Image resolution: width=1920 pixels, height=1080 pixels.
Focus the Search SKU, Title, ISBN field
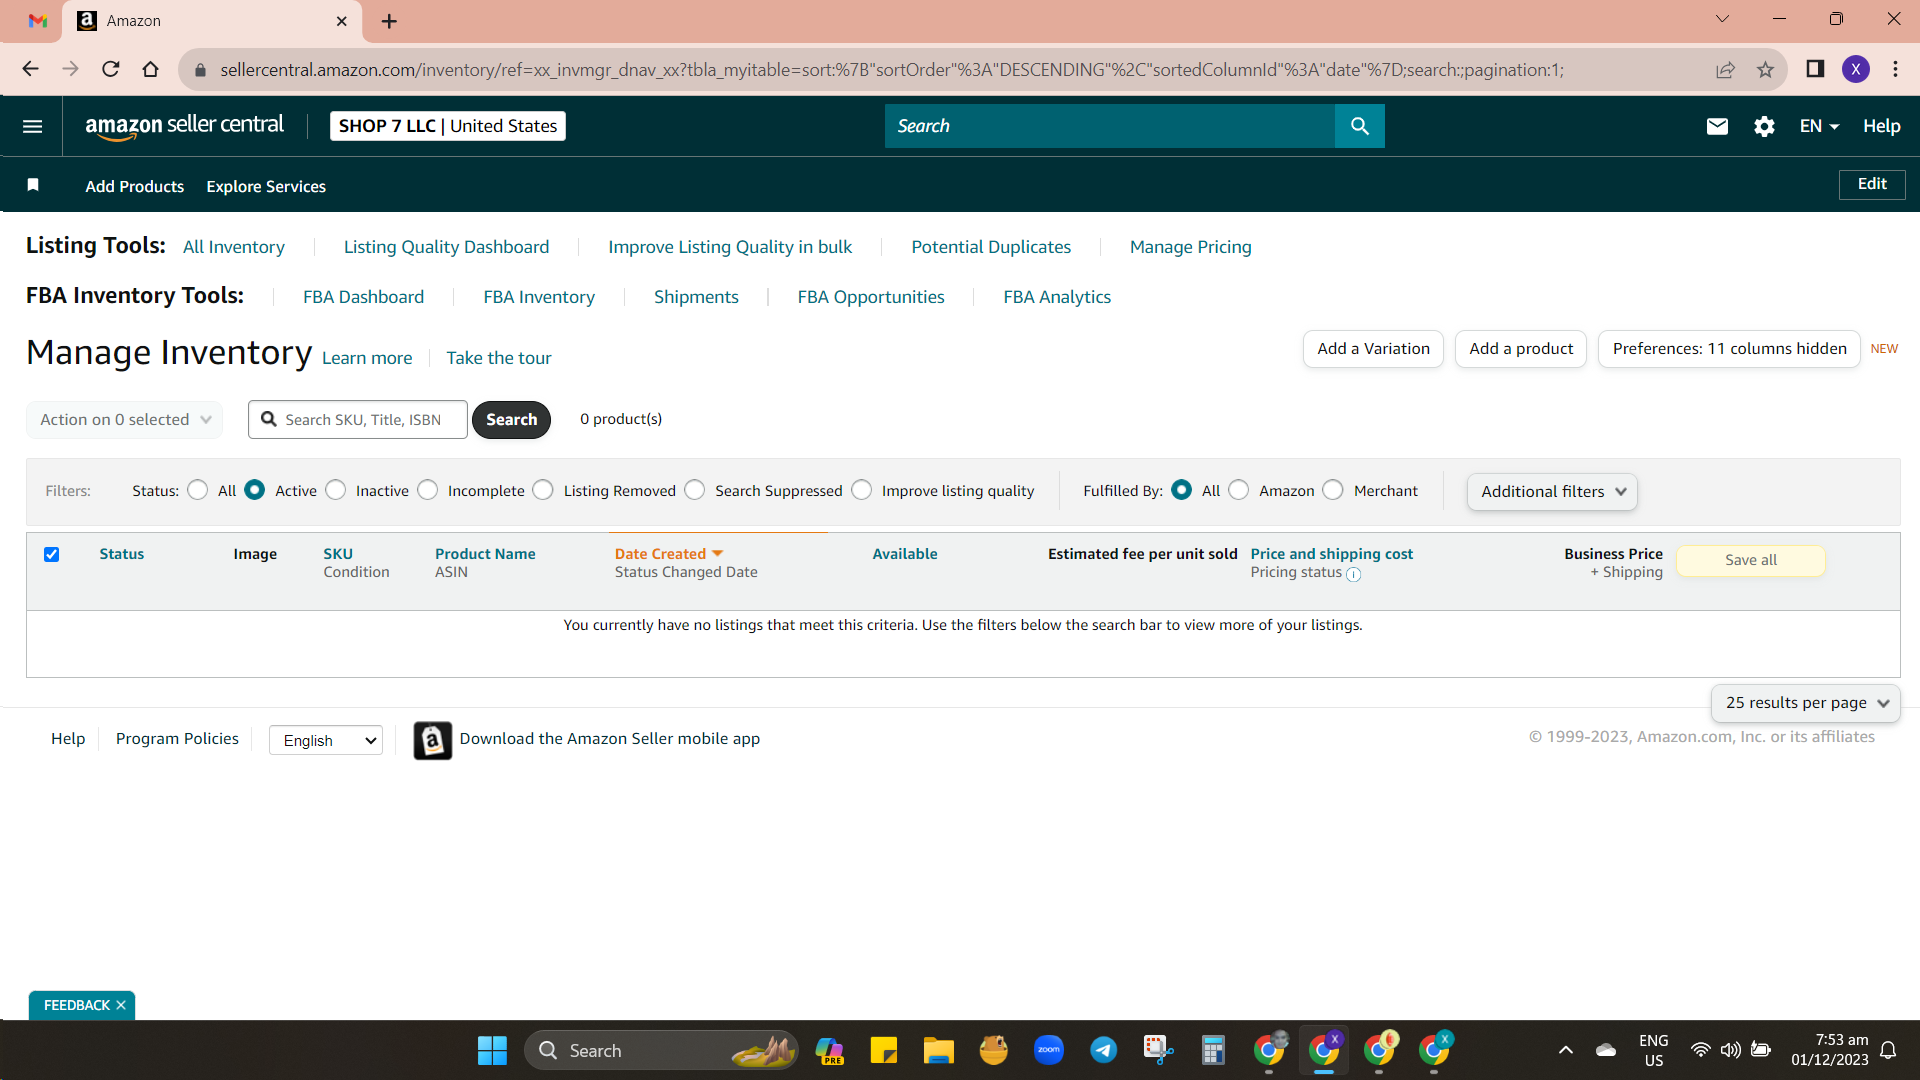(357, 420)
